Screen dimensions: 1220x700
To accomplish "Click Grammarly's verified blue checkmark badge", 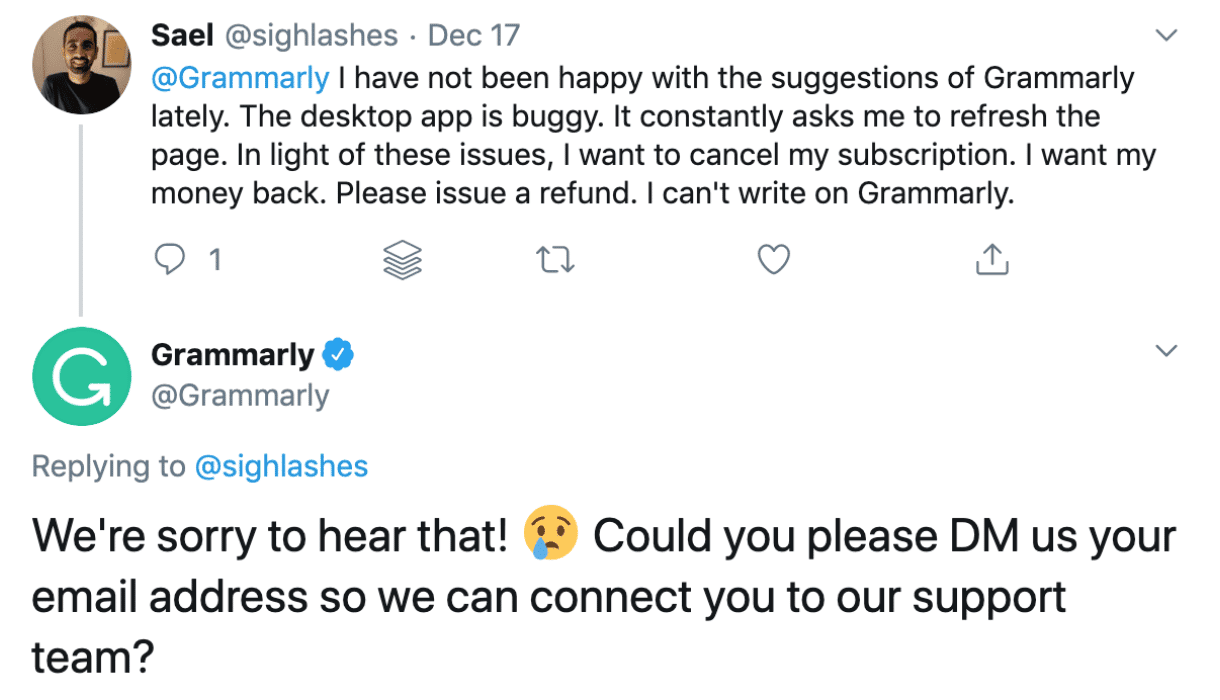I will pyautogui.click(x=339, y=351).
